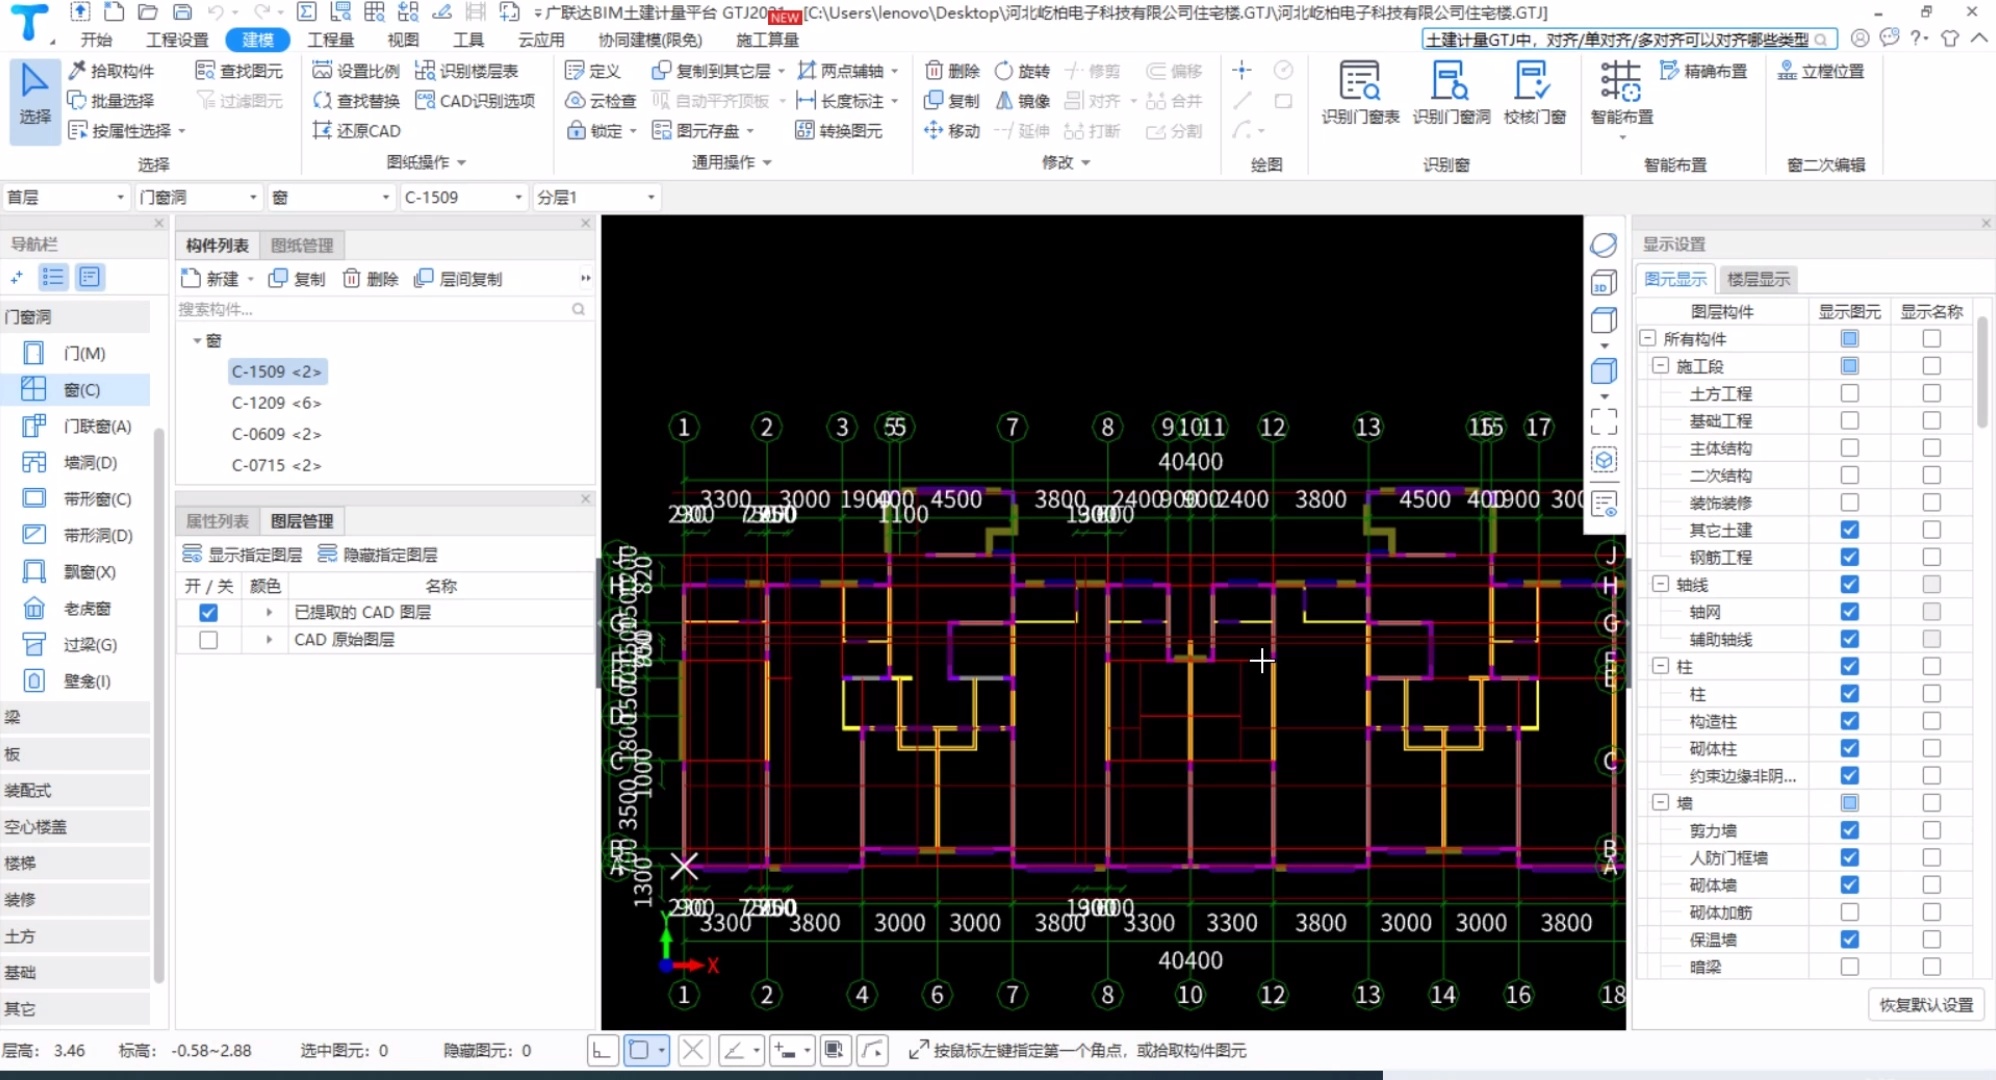1996x1080 pixels.
Task: Select 飘窗(X) in navigation sidebar
Action: (x=76, y=572)
